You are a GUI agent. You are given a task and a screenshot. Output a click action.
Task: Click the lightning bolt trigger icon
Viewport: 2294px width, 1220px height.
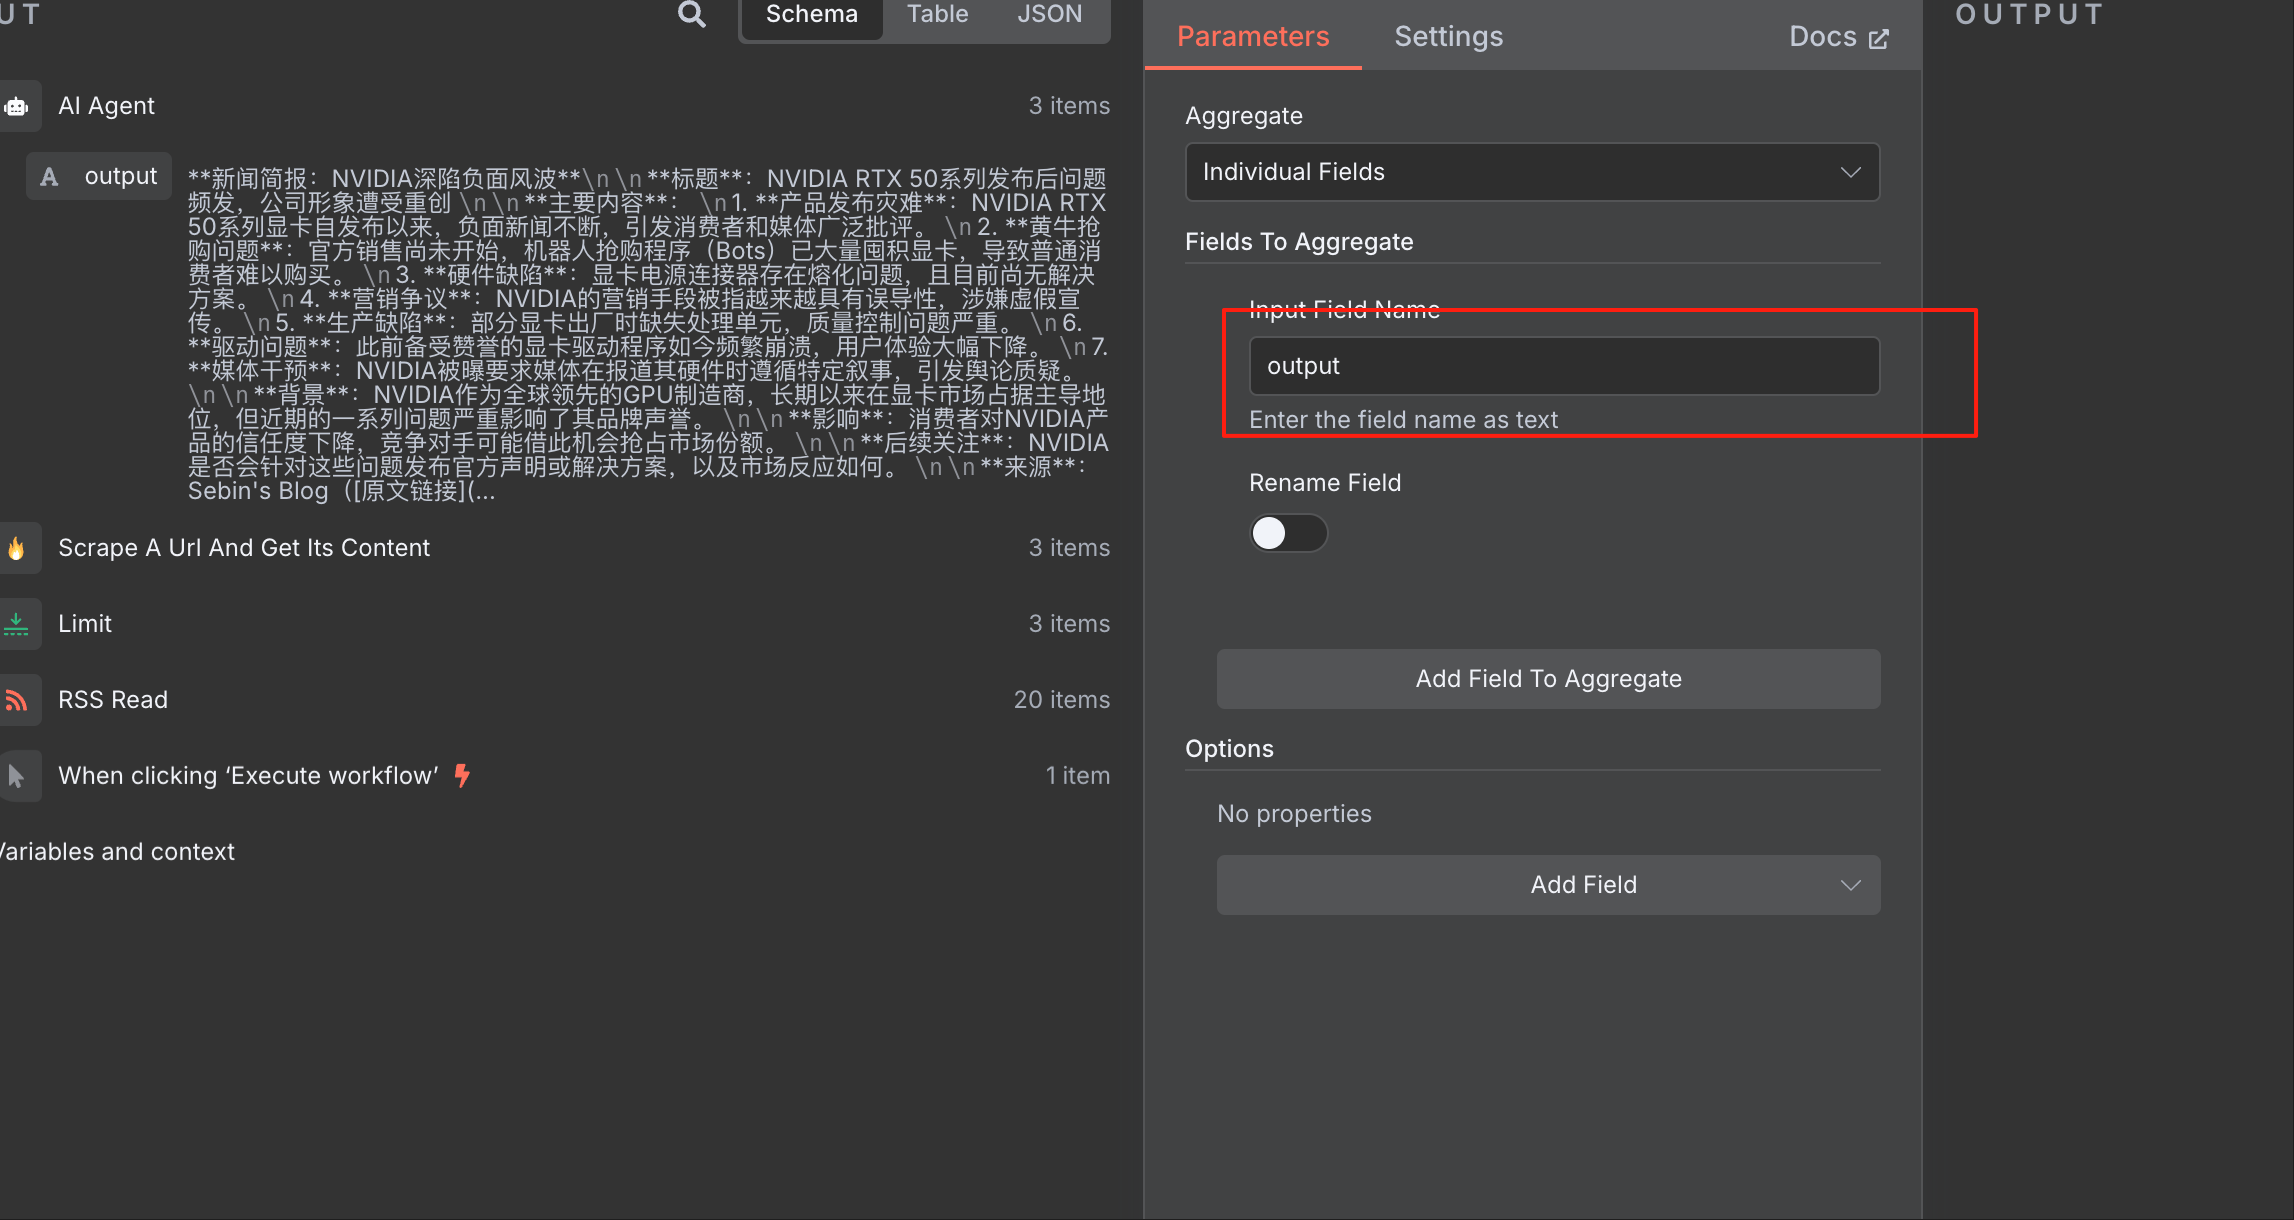[462, 776]
